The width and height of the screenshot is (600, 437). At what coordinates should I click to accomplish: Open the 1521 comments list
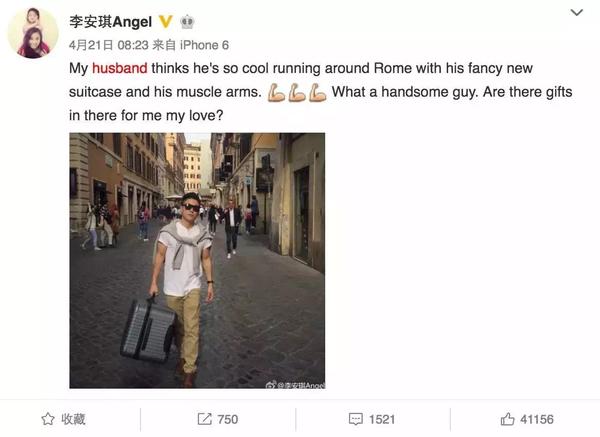382,419
